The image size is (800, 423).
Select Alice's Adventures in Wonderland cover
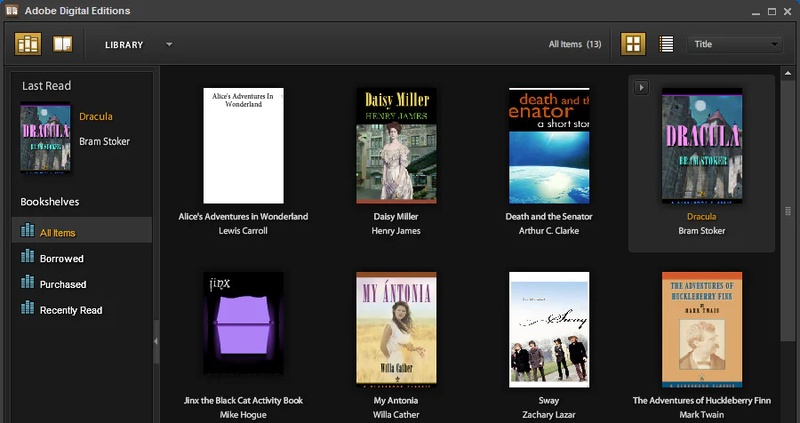(243, 145)
